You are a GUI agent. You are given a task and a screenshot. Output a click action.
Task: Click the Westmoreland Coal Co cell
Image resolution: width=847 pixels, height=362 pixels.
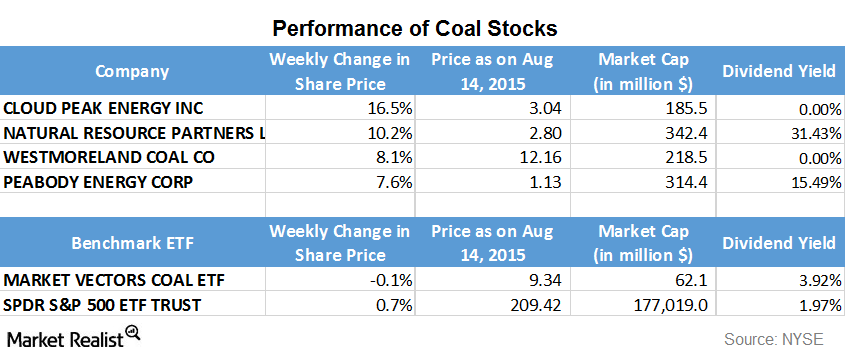pos(132,157)
